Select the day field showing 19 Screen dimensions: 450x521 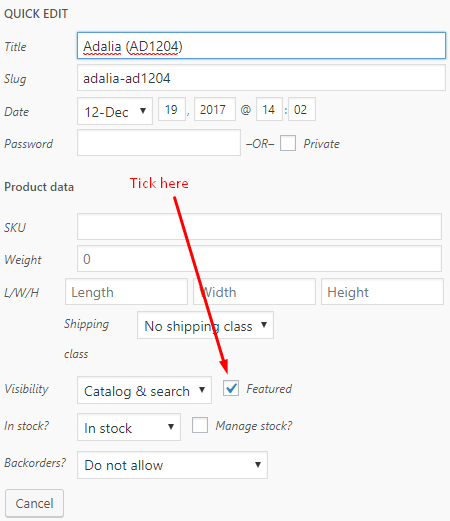(172, 109)
